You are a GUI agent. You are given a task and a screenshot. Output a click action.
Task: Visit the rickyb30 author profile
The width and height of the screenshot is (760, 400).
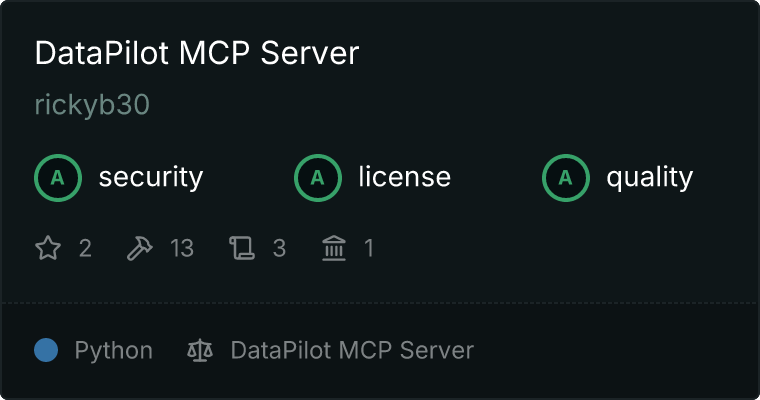point(92,105)
